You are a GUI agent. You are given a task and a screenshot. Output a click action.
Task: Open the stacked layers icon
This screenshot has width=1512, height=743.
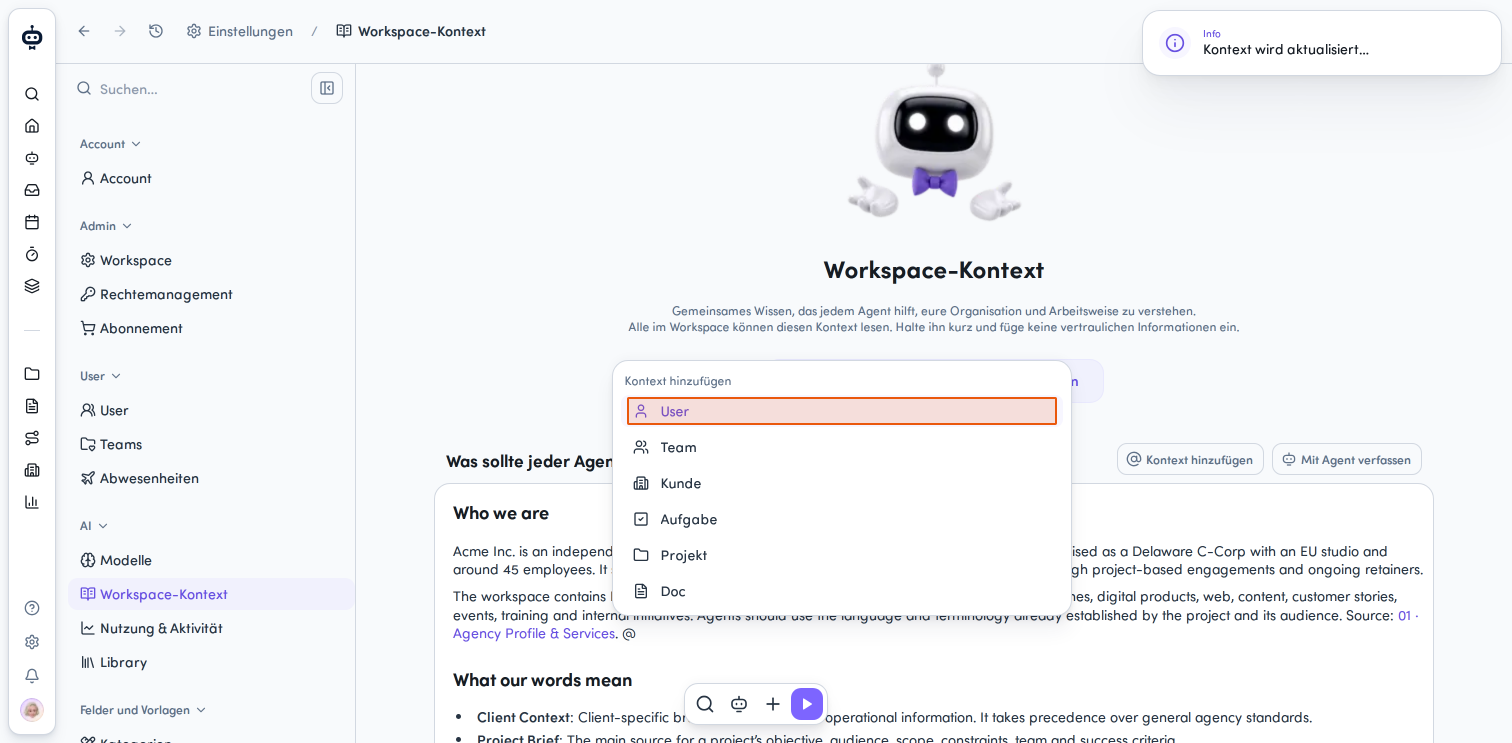[x=32, y=286]
